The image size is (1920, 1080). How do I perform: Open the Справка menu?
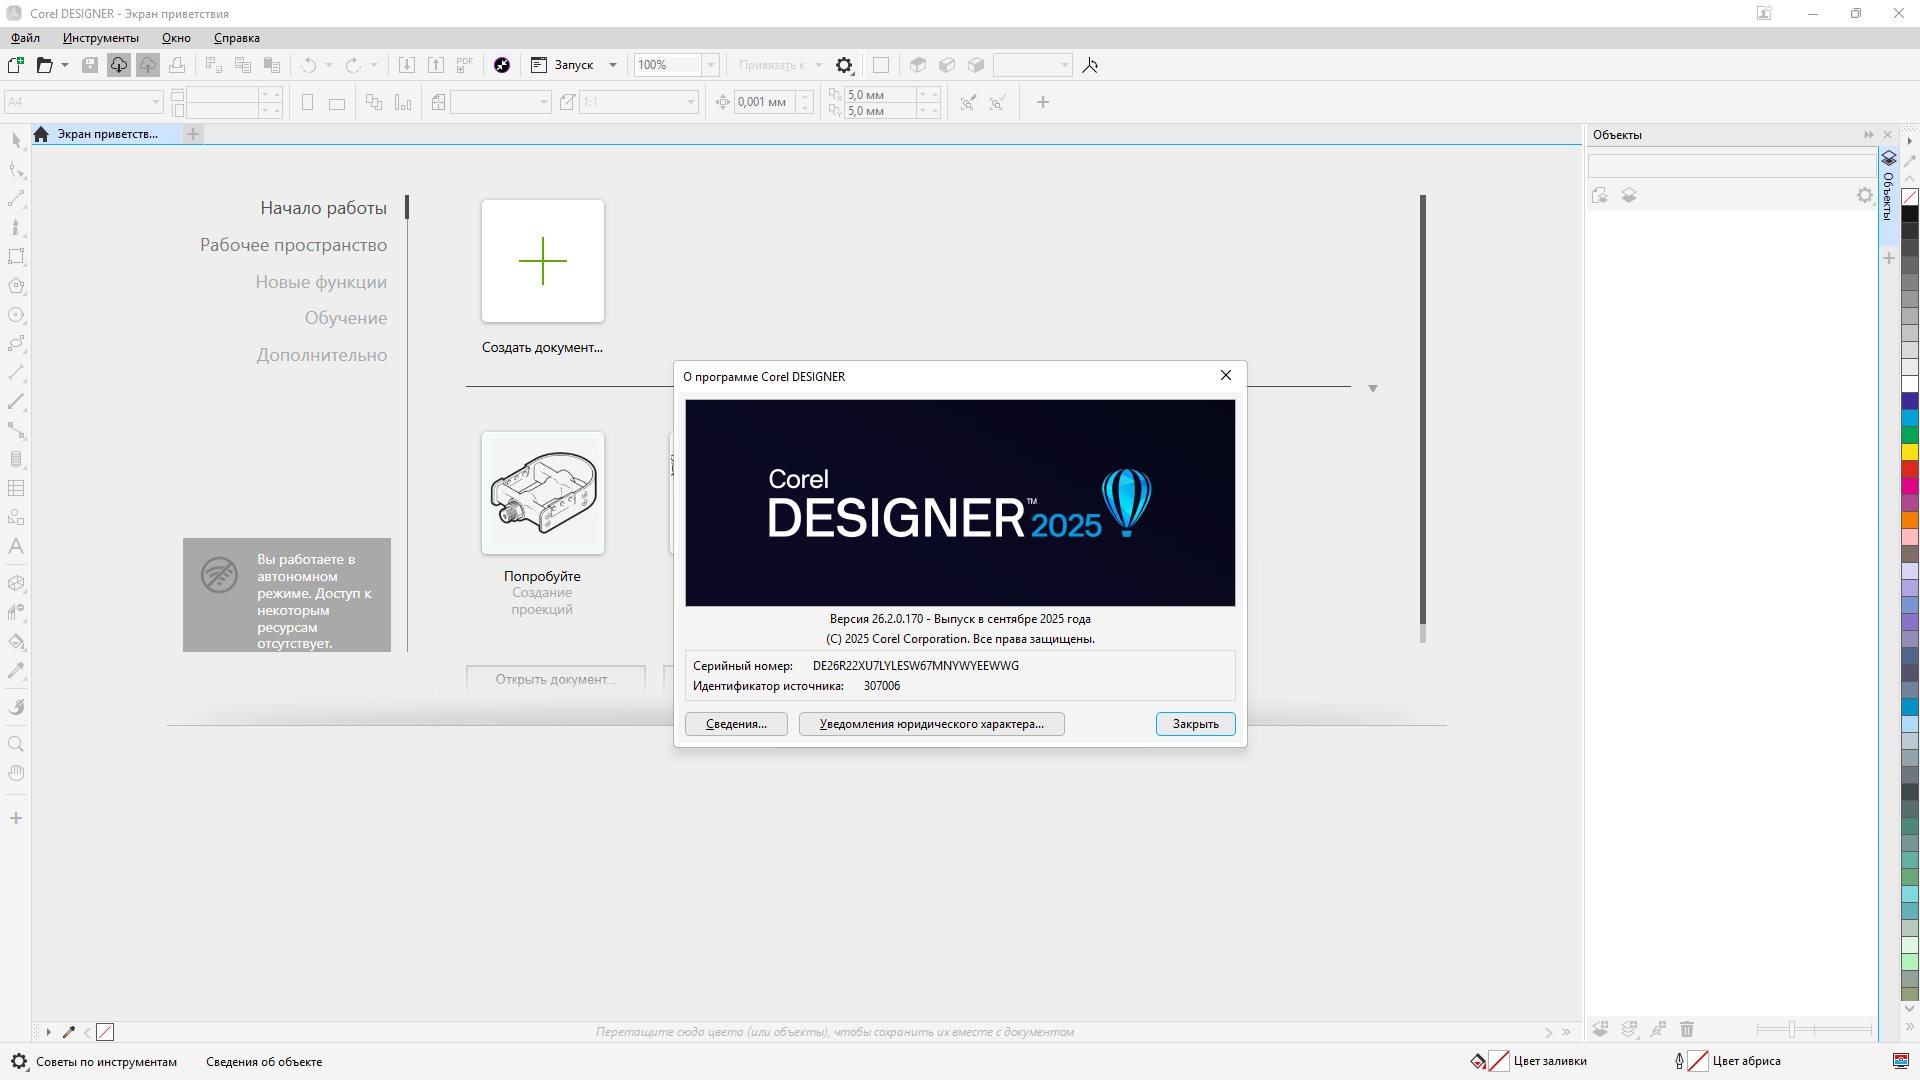click(x=236, y=38)
